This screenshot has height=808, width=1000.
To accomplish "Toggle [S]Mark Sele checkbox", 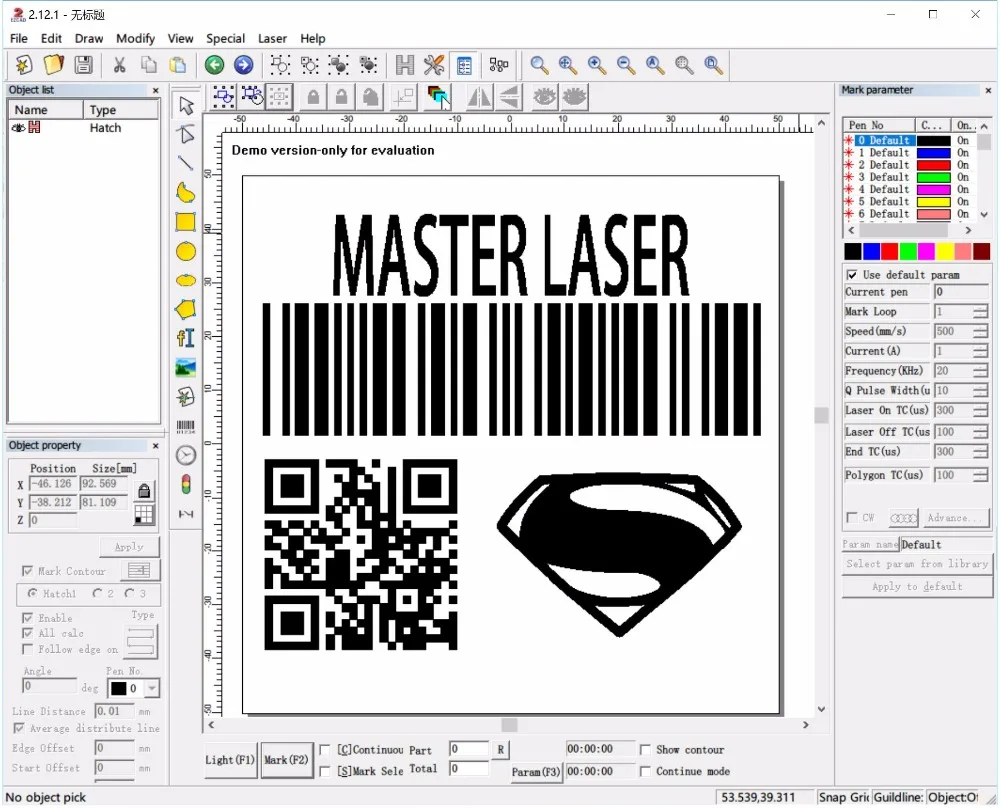I will (x=325, y=772).
